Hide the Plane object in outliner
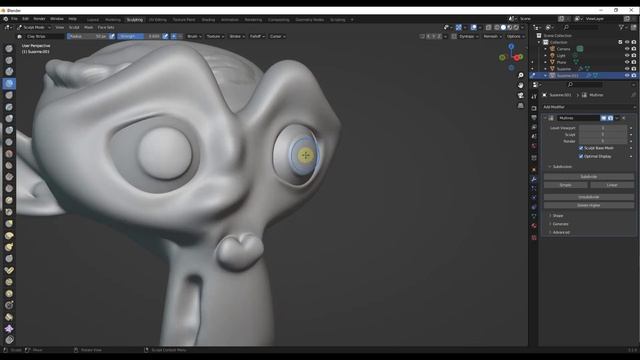The image size is (640, 360). pyautogui.click(x=627, y=62)
